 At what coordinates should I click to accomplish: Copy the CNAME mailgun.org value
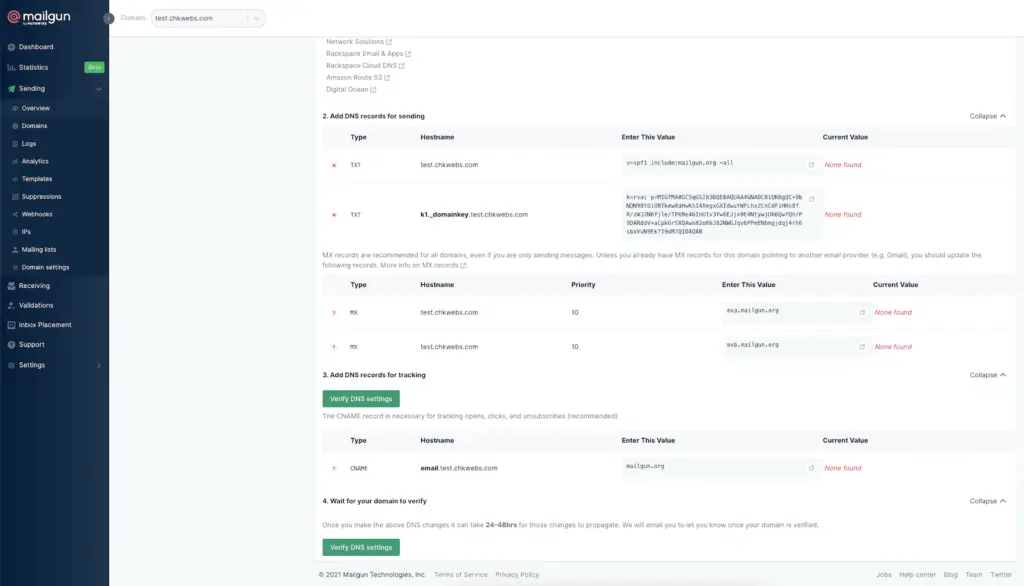(811, 468)
